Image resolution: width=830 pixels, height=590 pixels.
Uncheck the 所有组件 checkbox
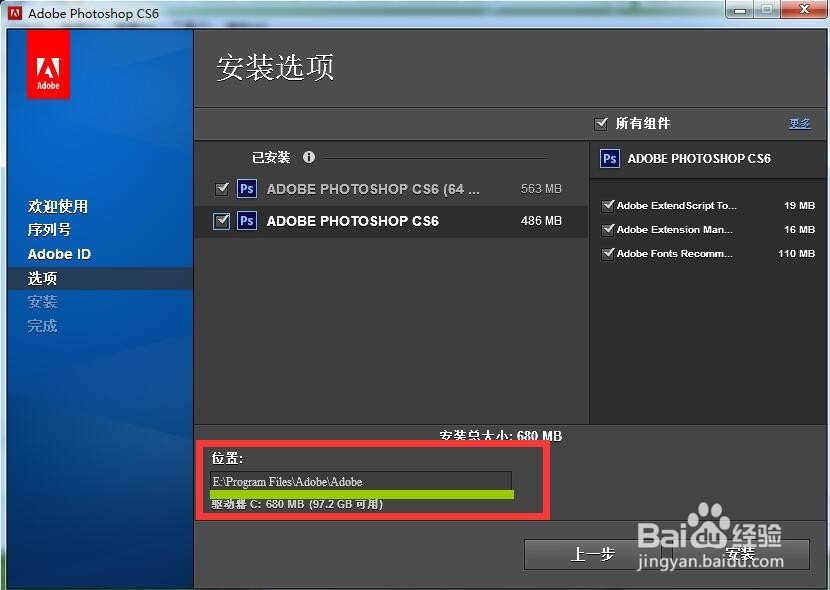point(601,123)
